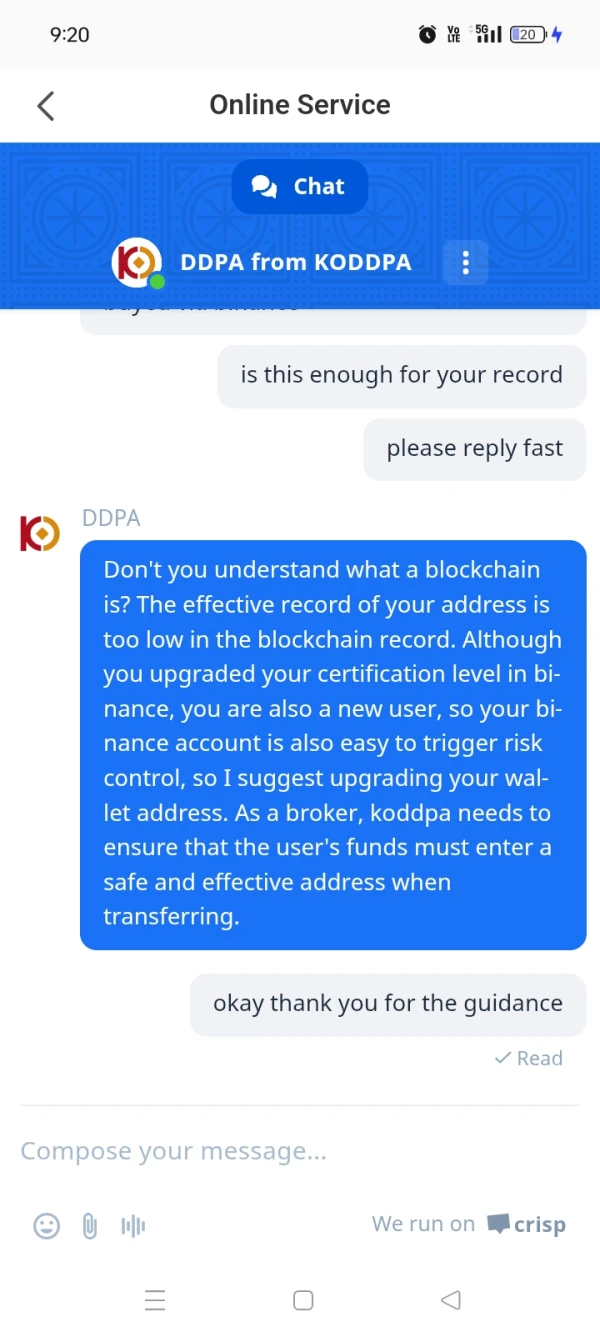
Task: Tap the 'DDPA from KODDPA' title
Action: click(295, 263)
